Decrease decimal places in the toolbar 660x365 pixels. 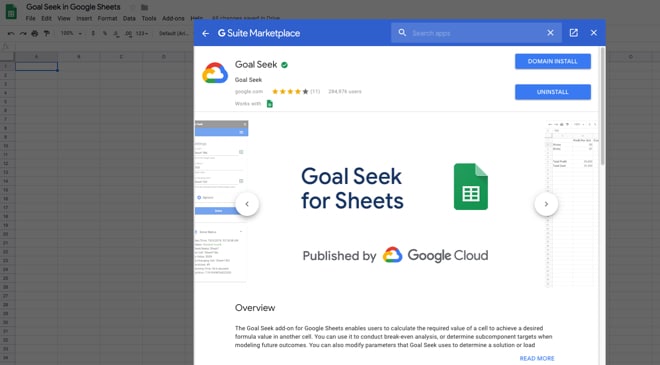(x=116, y=33)
